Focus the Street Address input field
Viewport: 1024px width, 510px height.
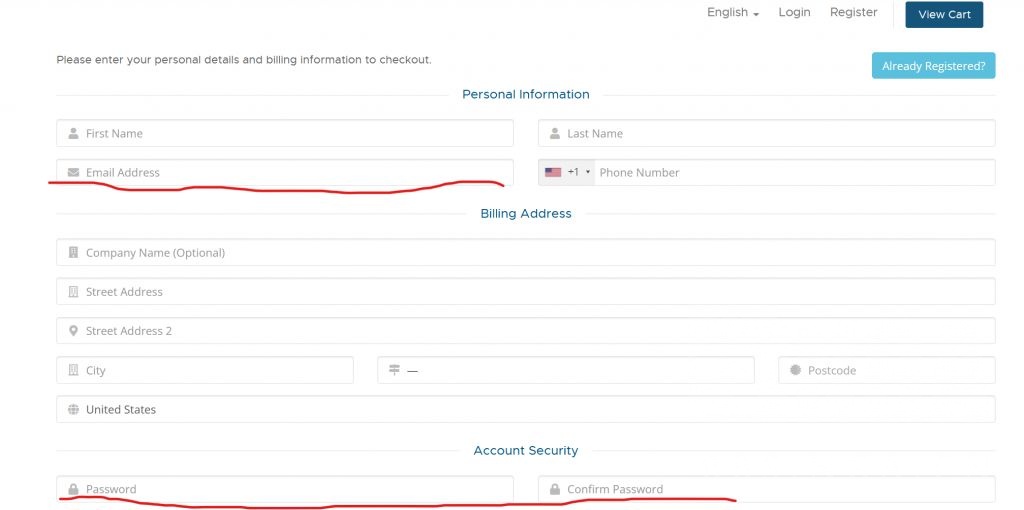click(x=526, y=291)
